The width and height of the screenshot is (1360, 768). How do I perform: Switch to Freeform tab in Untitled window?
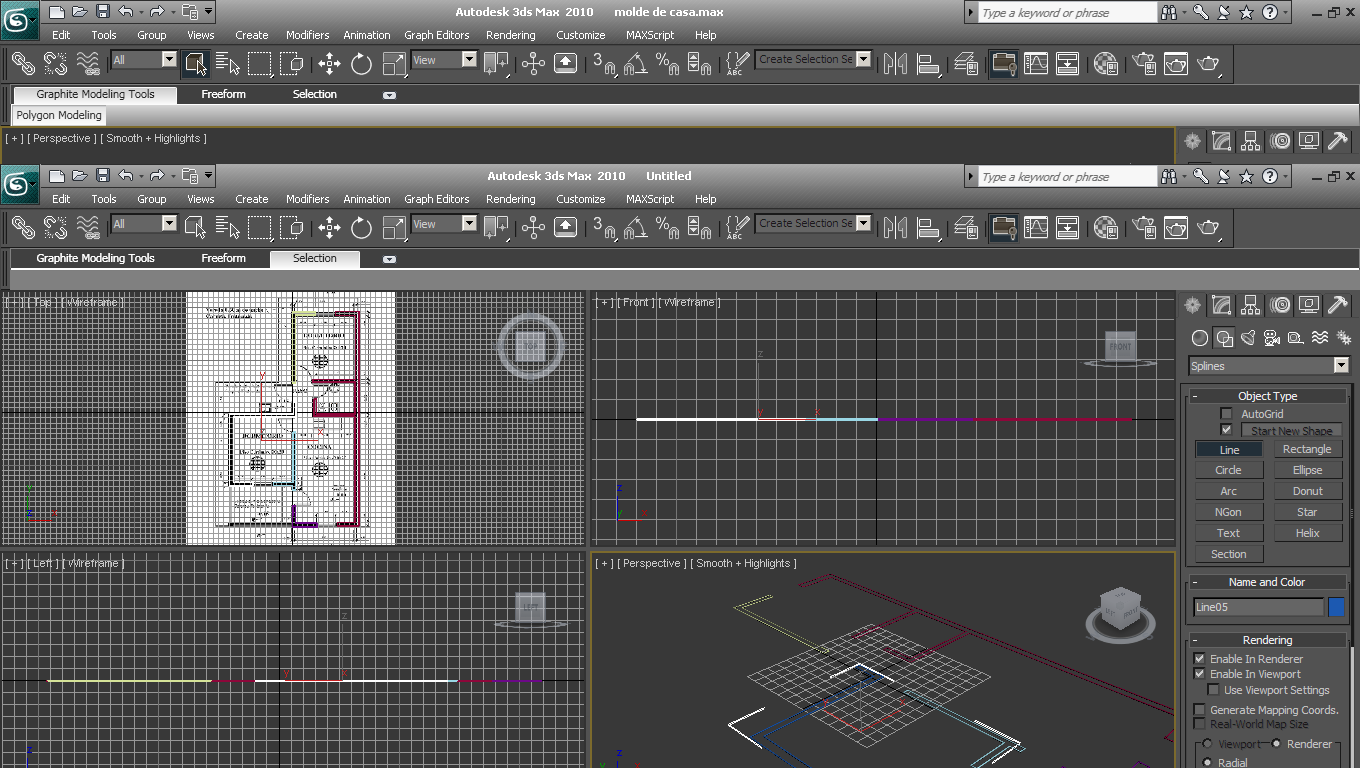pyautogui.click(x=223, y=258)
